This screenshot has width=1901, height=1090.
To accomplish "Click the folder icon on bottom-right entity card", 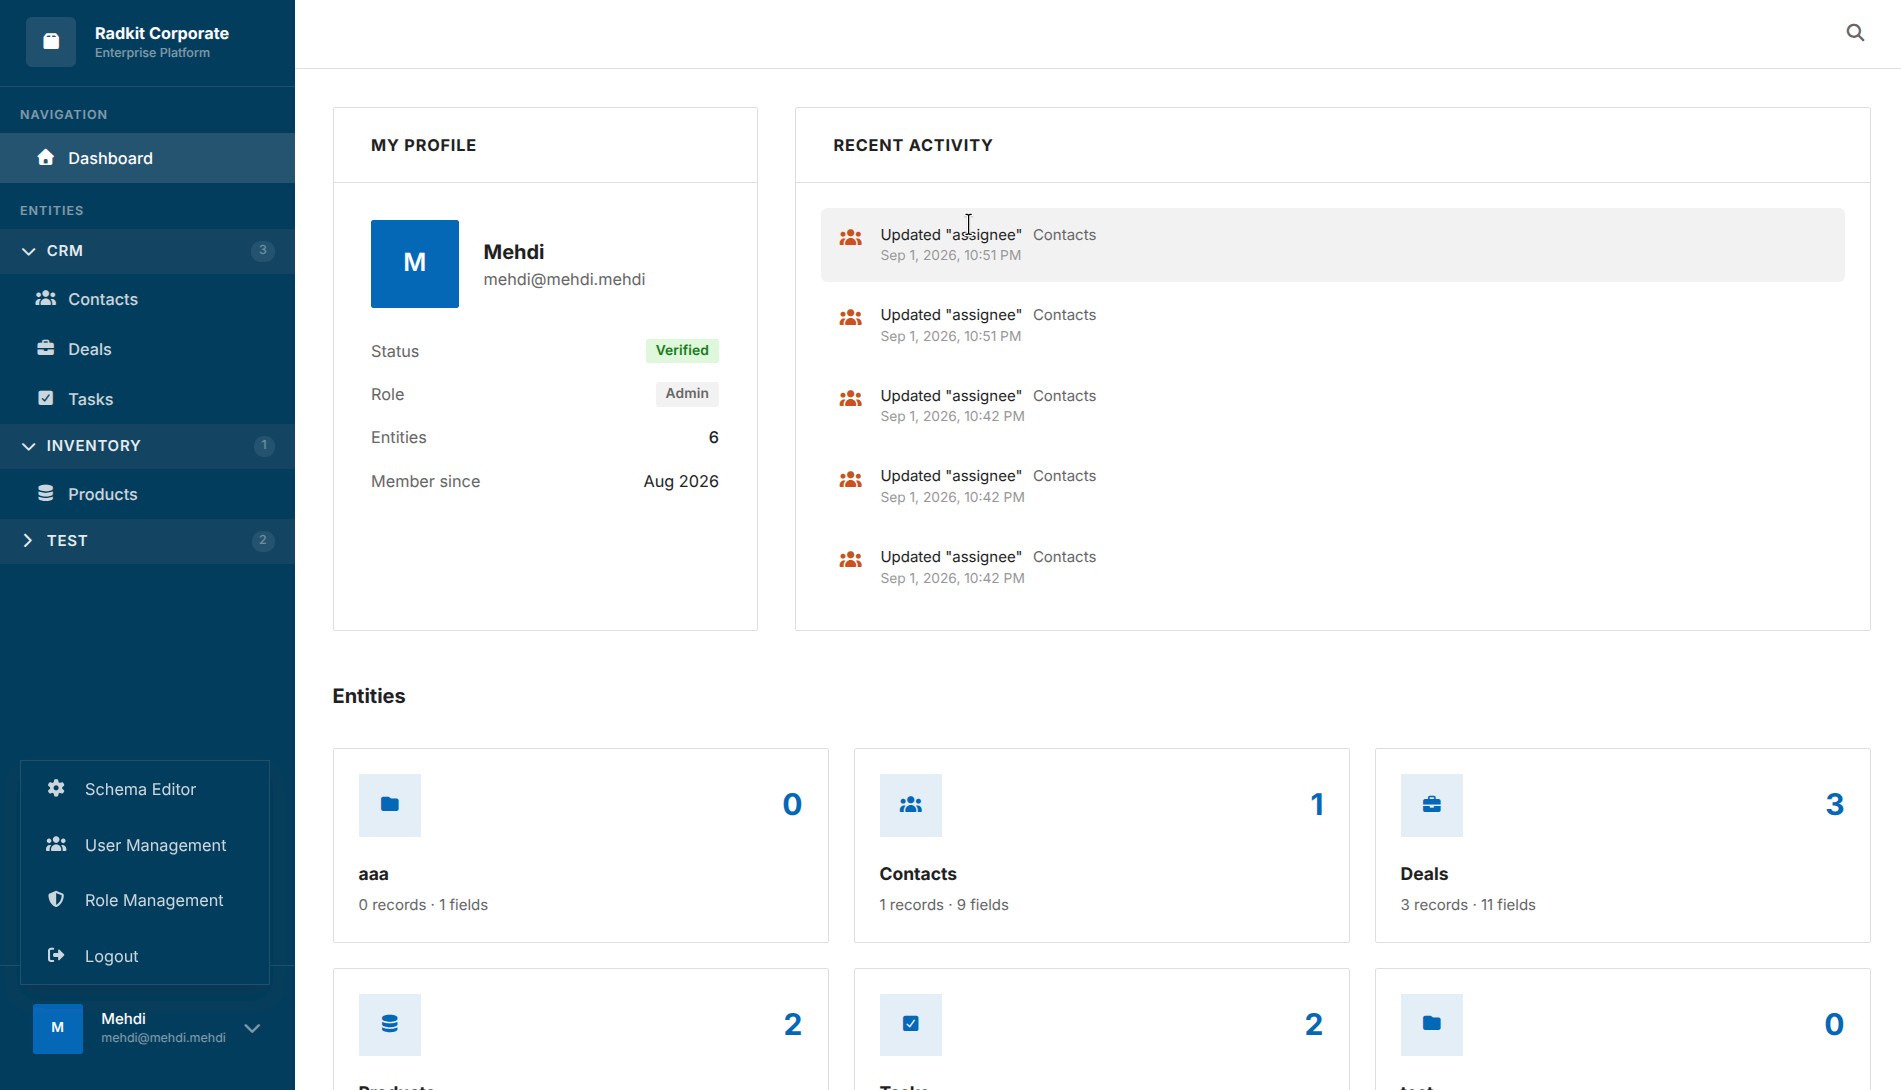I will click(x=1432, y=1025).
